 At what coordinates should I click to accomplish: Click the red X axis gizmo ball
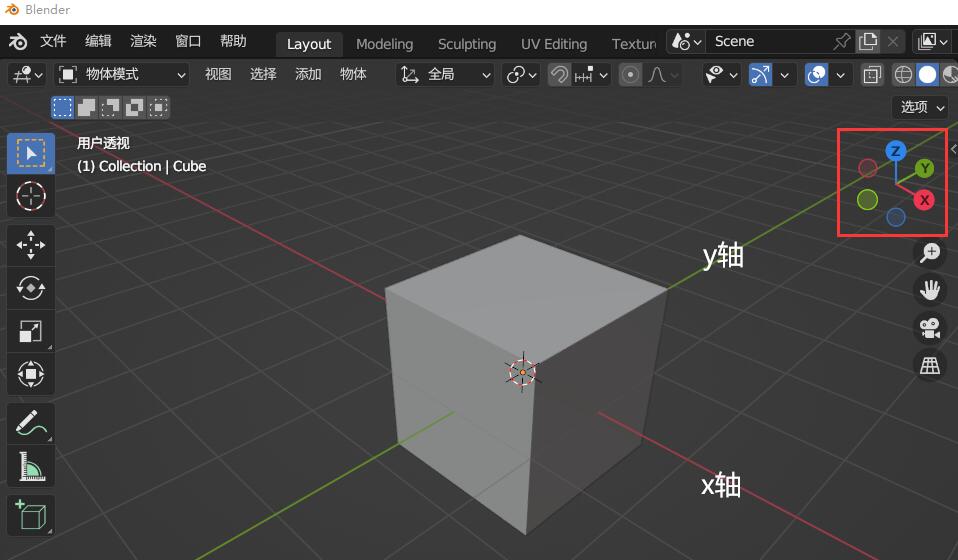pyautogui.click(x=924, y=200)
